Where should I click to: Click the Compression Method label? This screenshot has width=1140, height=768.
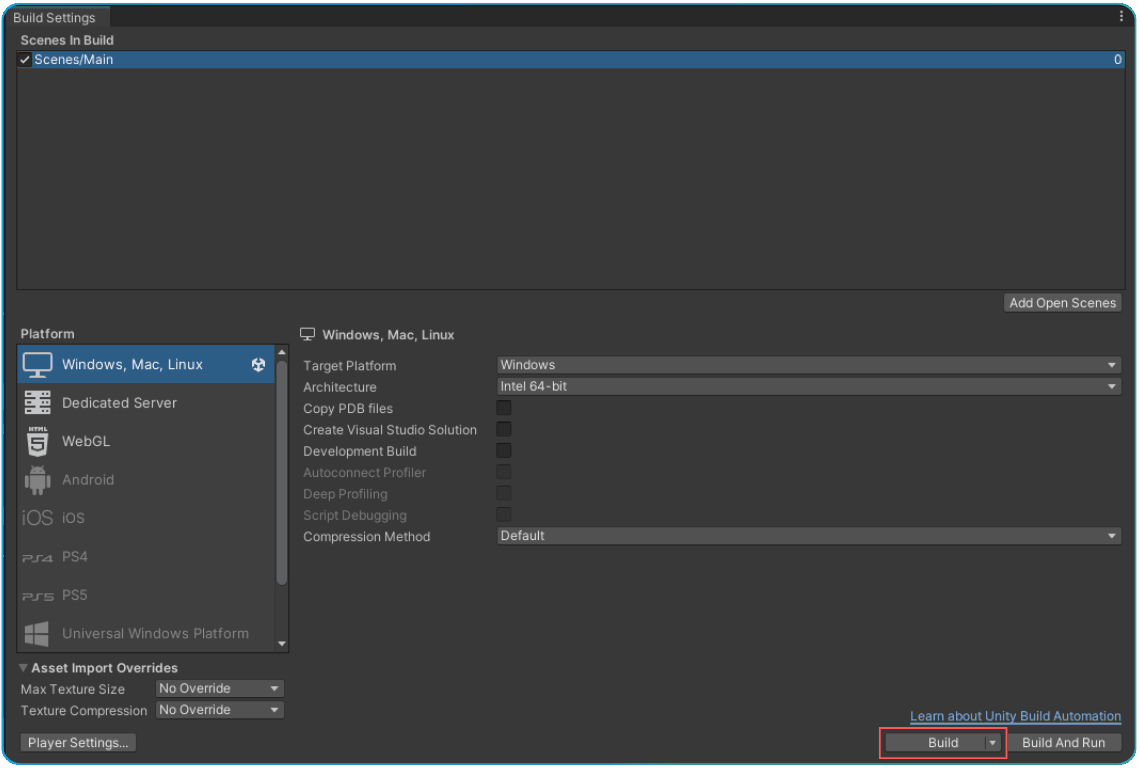(x=366, y=537)
